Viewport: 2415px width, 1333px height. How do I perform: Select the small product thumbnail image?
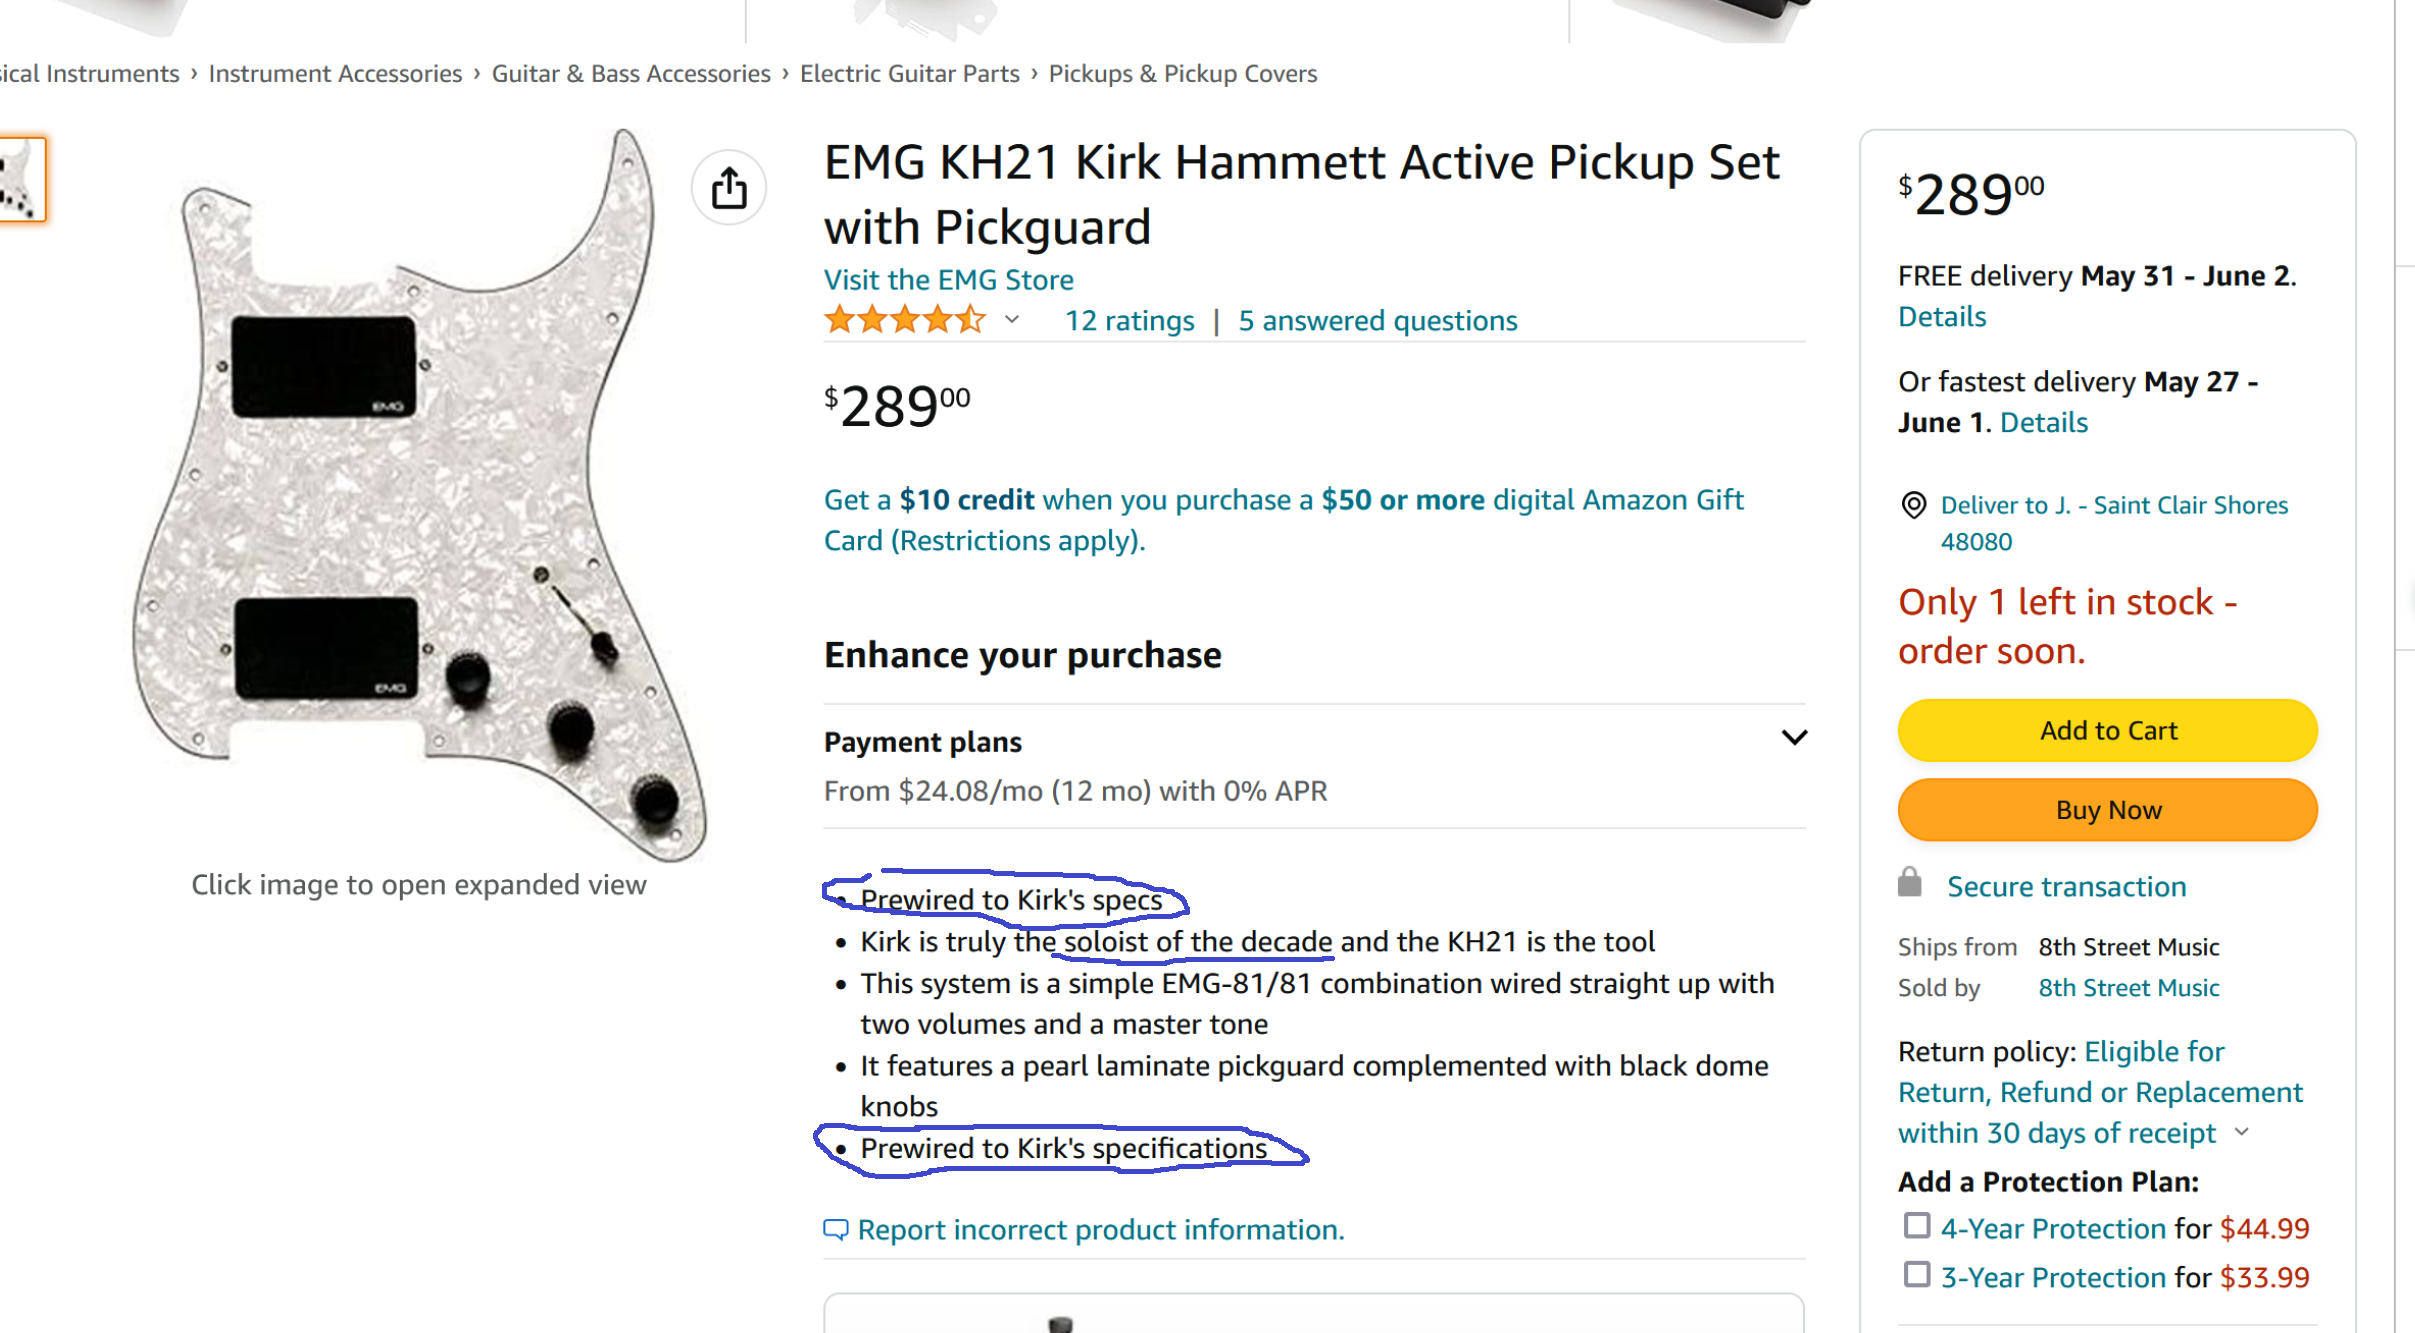(x=21, y=180)
